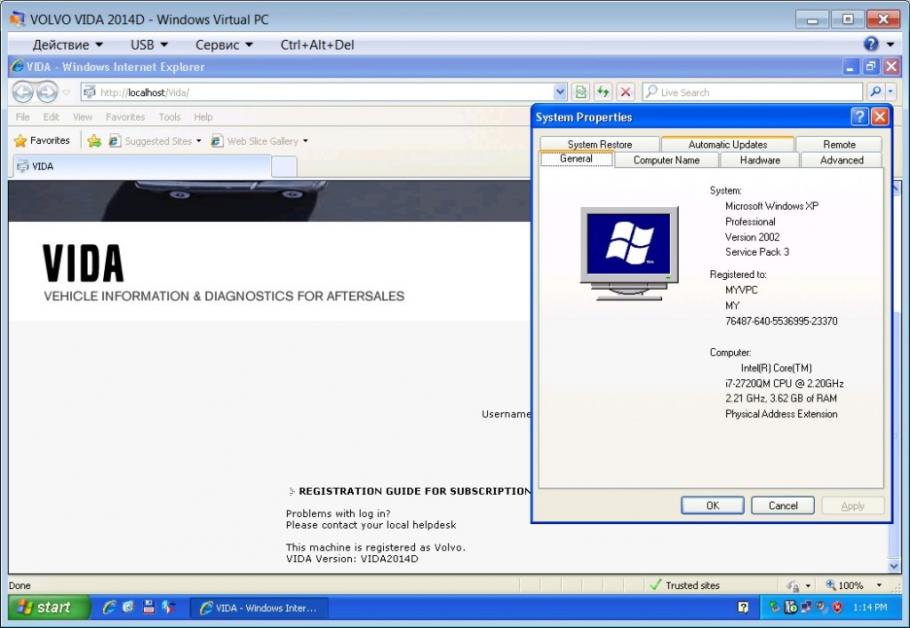
Task: Click the security lock icon in the IE status bar
Action: click(793, 585)
